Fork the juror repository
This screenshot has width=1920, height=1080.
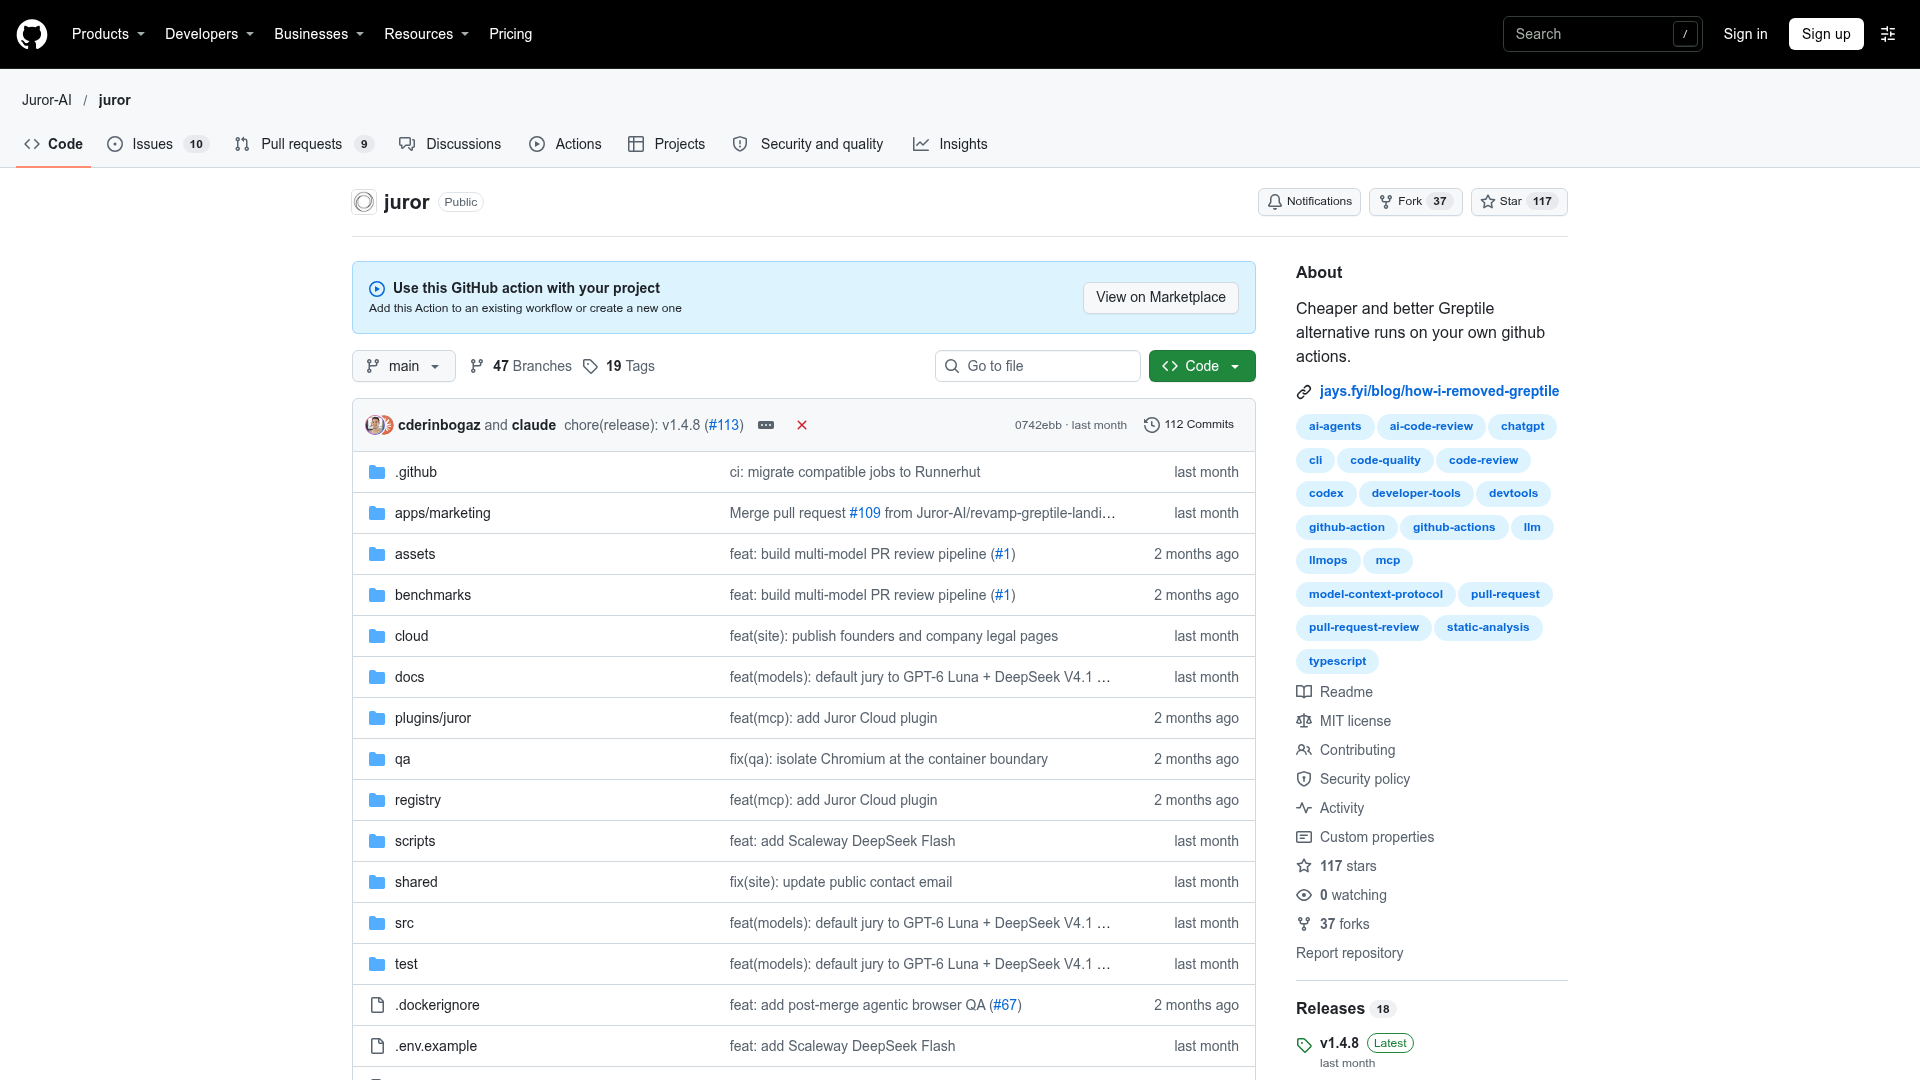pos(1416,202)
